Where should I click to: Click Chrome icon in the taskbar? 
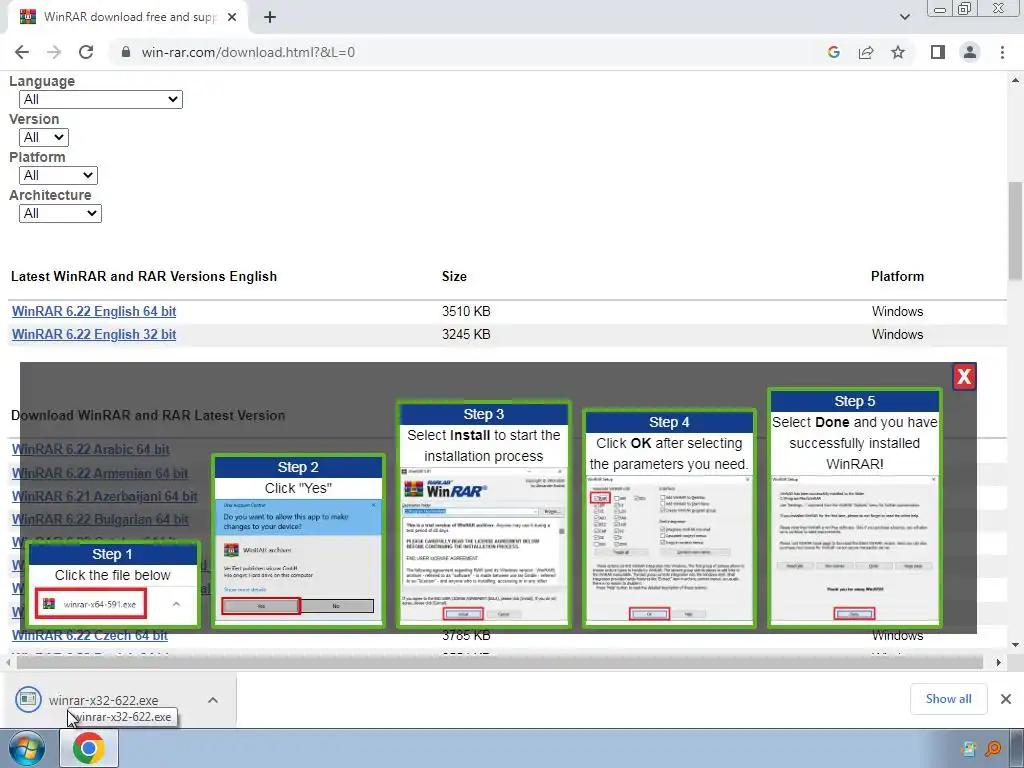(89, 748)
